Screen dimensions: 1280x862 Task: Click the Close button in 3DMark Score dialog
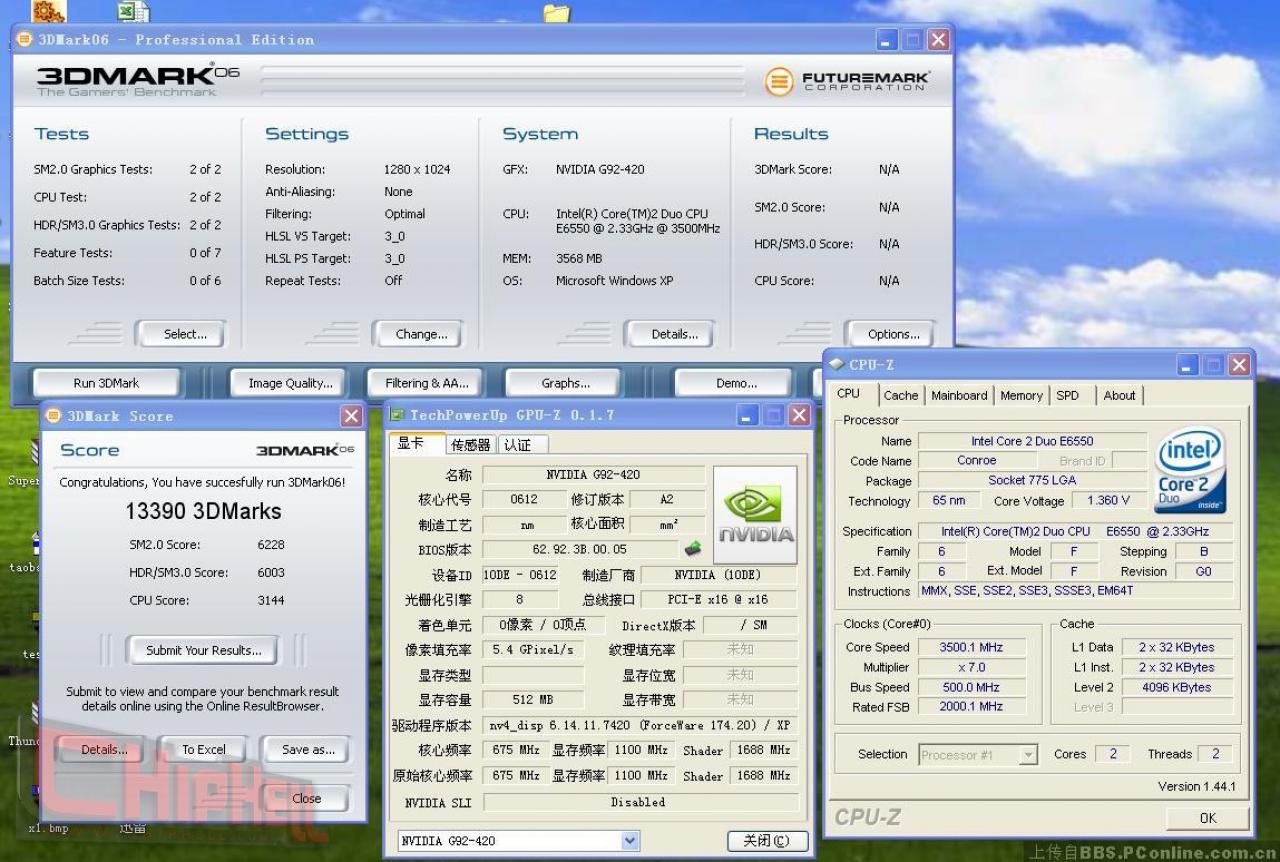[x=306, y=798]
